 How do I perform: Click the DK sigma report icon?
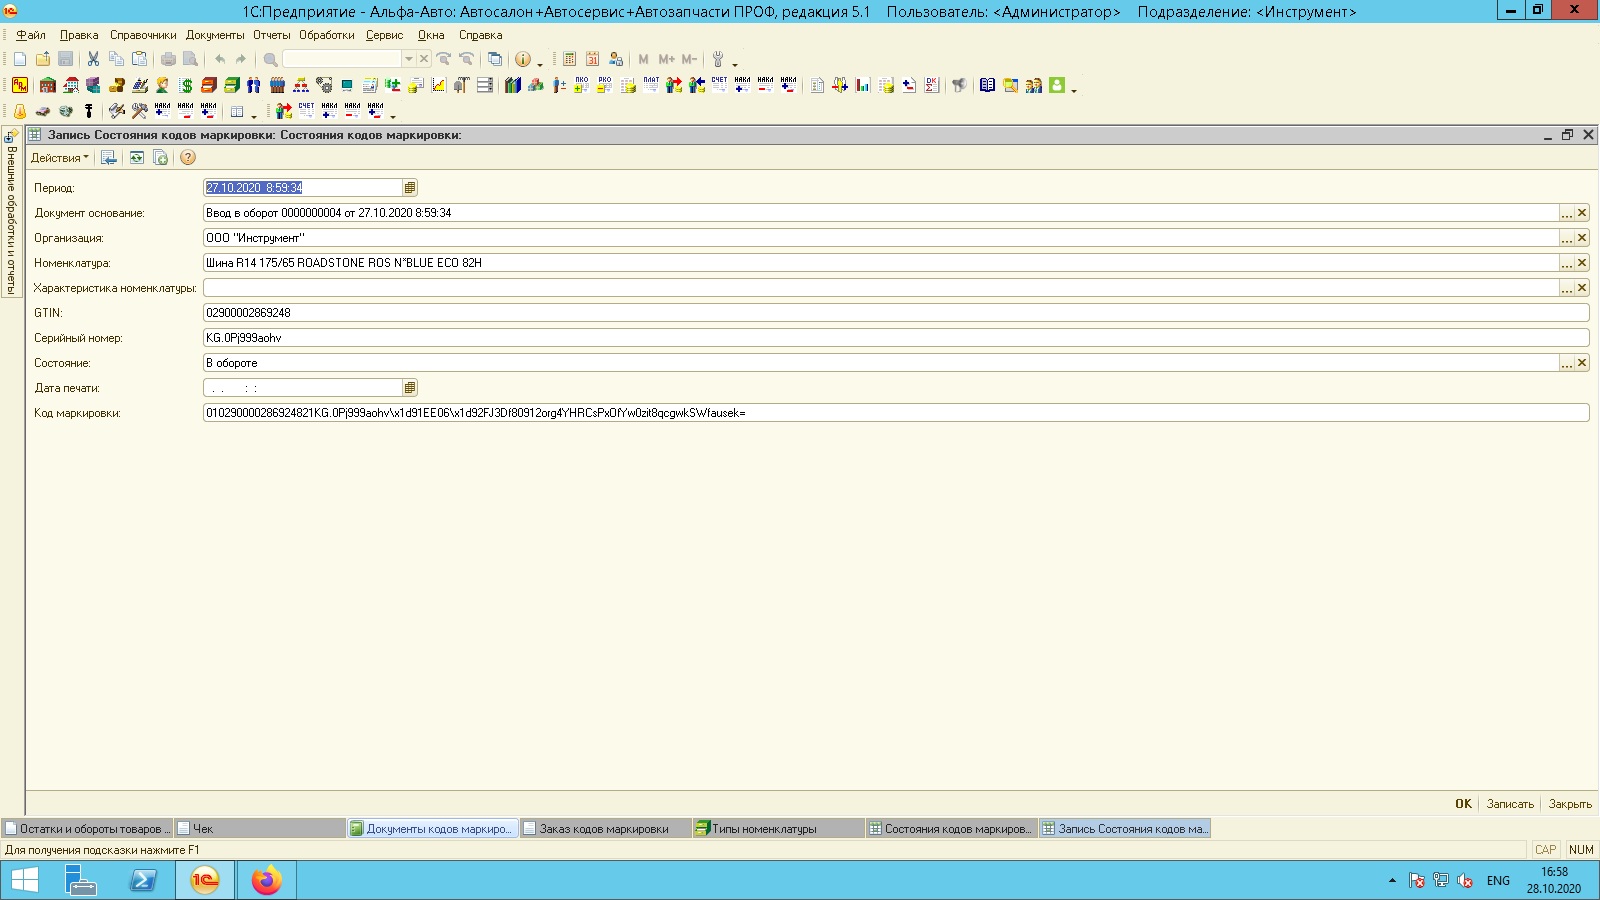click(932, 85)
